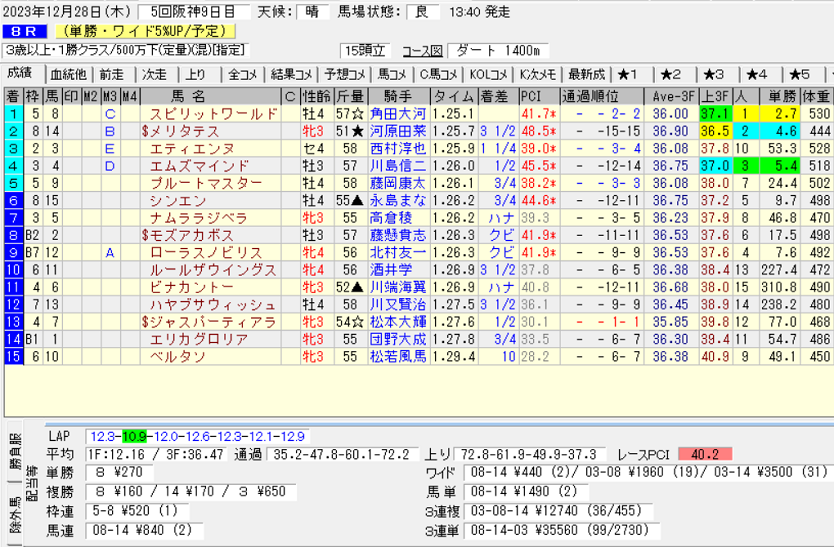Screen dimensions: 834x547
Task: Click horse name ローラスノビリス
Action: coord(206,253)
